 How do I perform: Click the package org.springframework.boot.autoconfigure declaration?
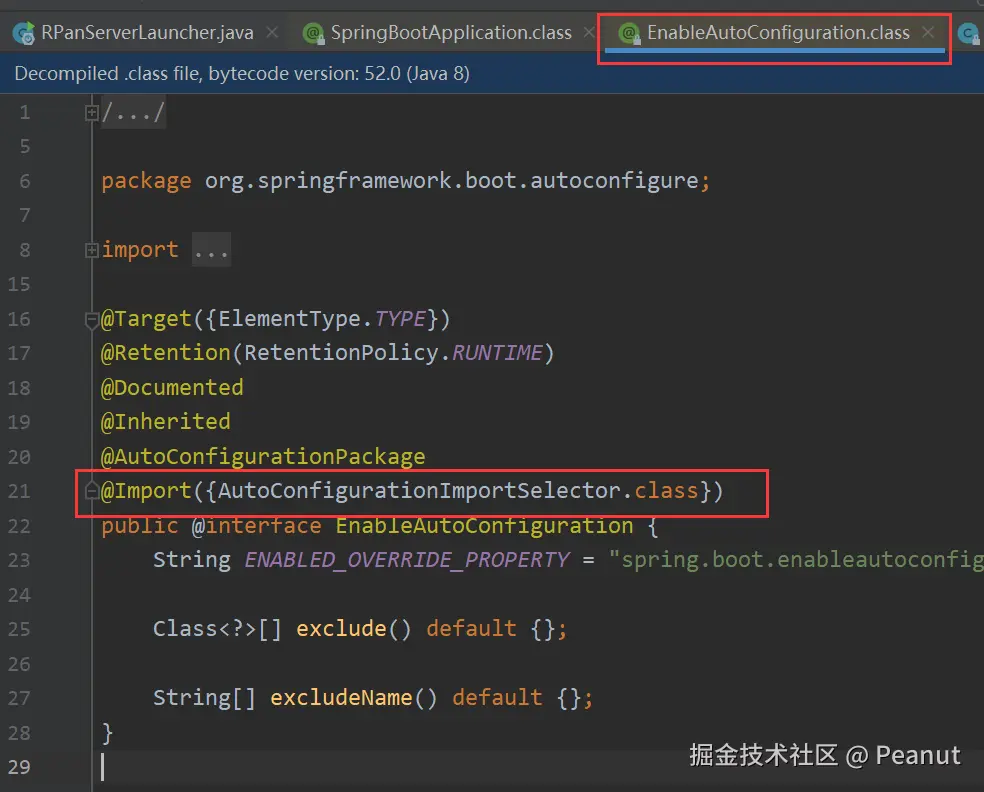pos(405,181)
